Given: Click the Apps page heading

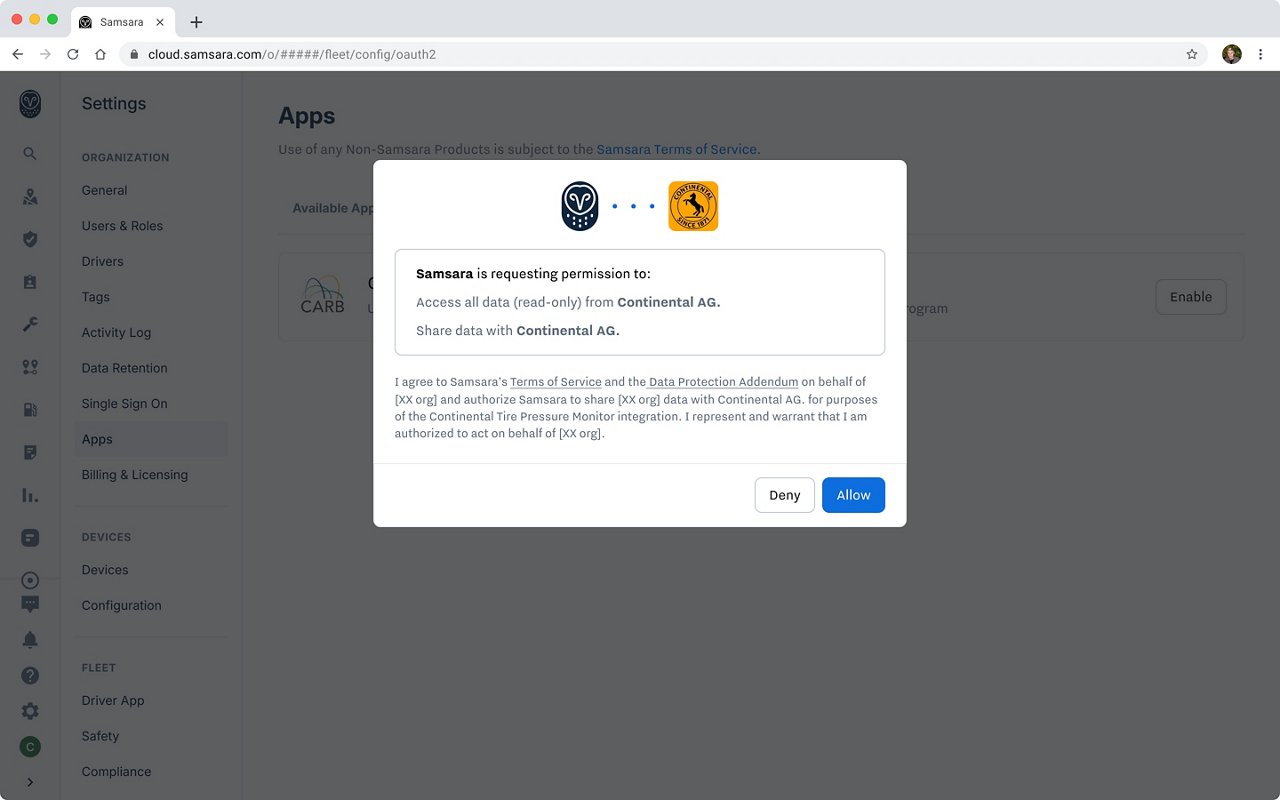Looking at the screenshot, I should 307,116.
